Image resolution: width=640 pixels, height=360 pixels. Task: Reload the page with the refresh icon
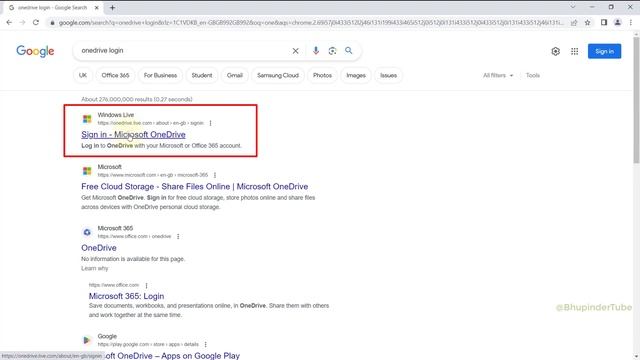click(x=36, y=22)
